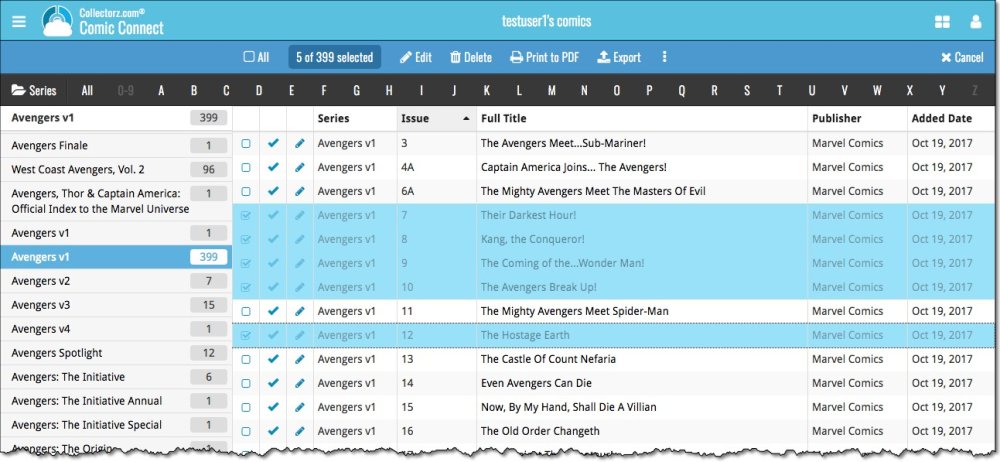
Task: Select Avengers v2 in the series list
Action: click(x=115, y=281)
